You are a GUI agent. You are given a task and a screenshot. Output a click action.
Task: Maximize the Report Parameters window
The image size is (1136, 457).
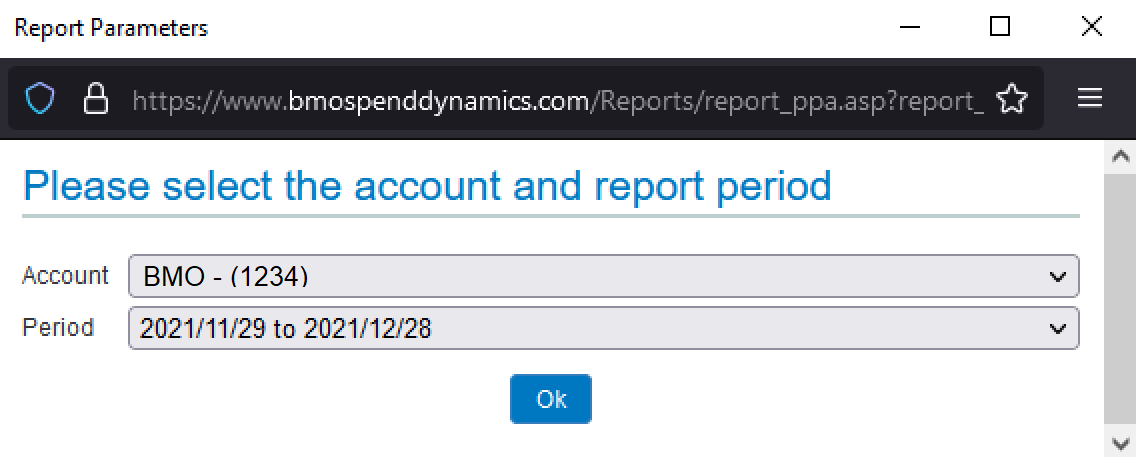tap(1000, 28)
